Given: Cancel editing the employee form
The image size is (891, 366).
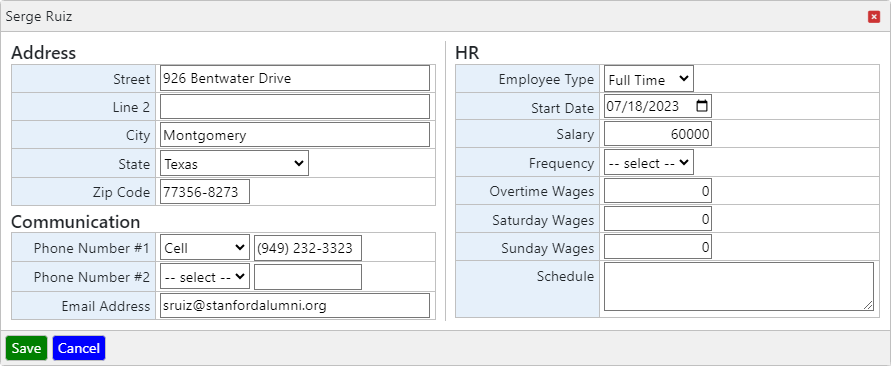Looking at the screenshot, I should point(79,348).
